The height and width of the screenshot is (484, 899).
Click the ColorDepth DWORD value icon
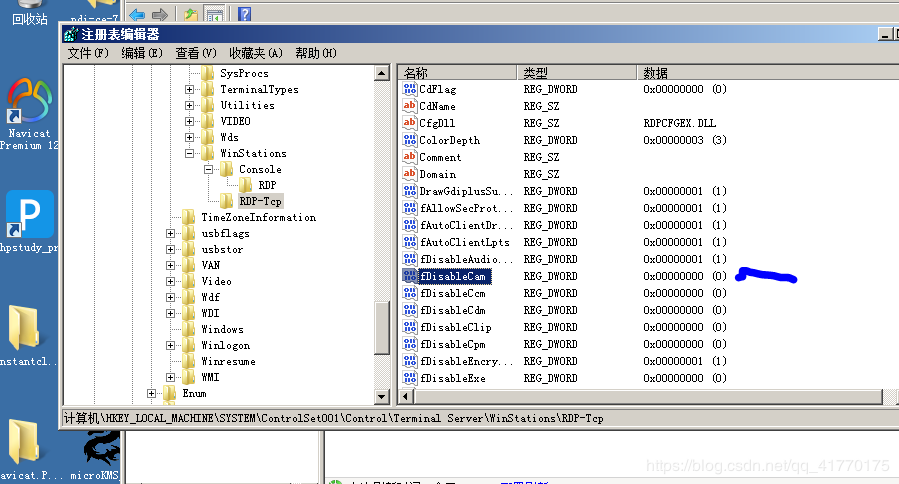click(409, 140)
